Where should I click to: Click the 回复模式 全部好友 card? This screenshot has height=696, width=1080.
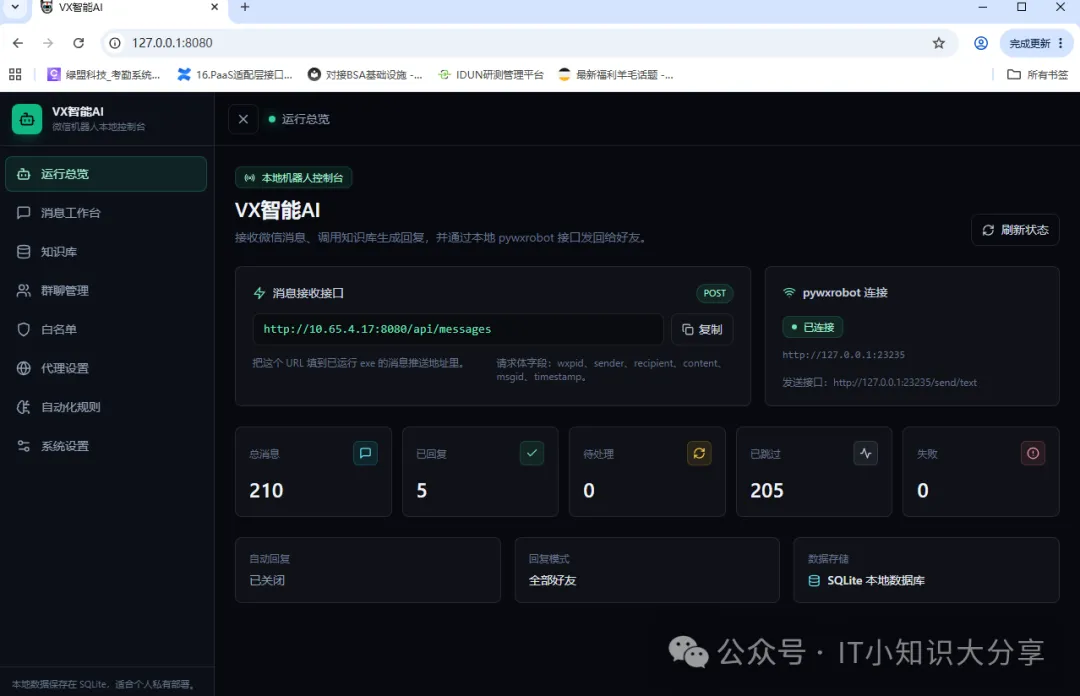647,570
